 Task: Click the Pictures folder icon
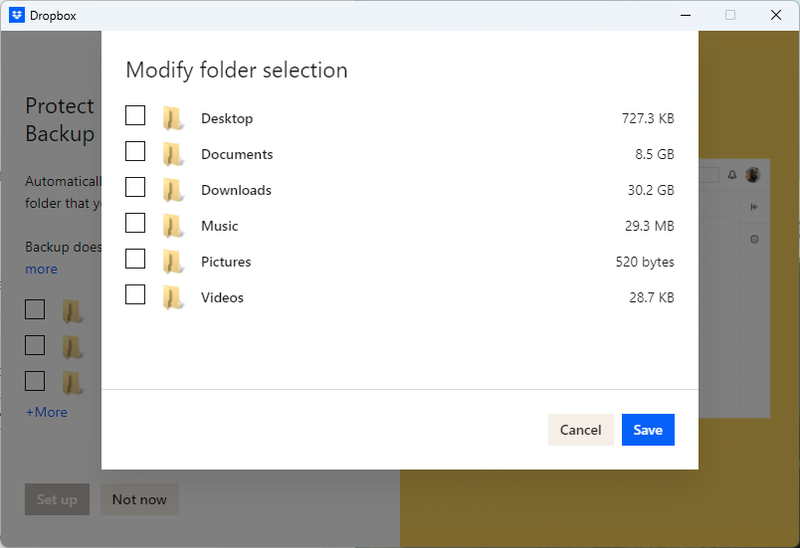pyautogui.click(x=174, y=262)
